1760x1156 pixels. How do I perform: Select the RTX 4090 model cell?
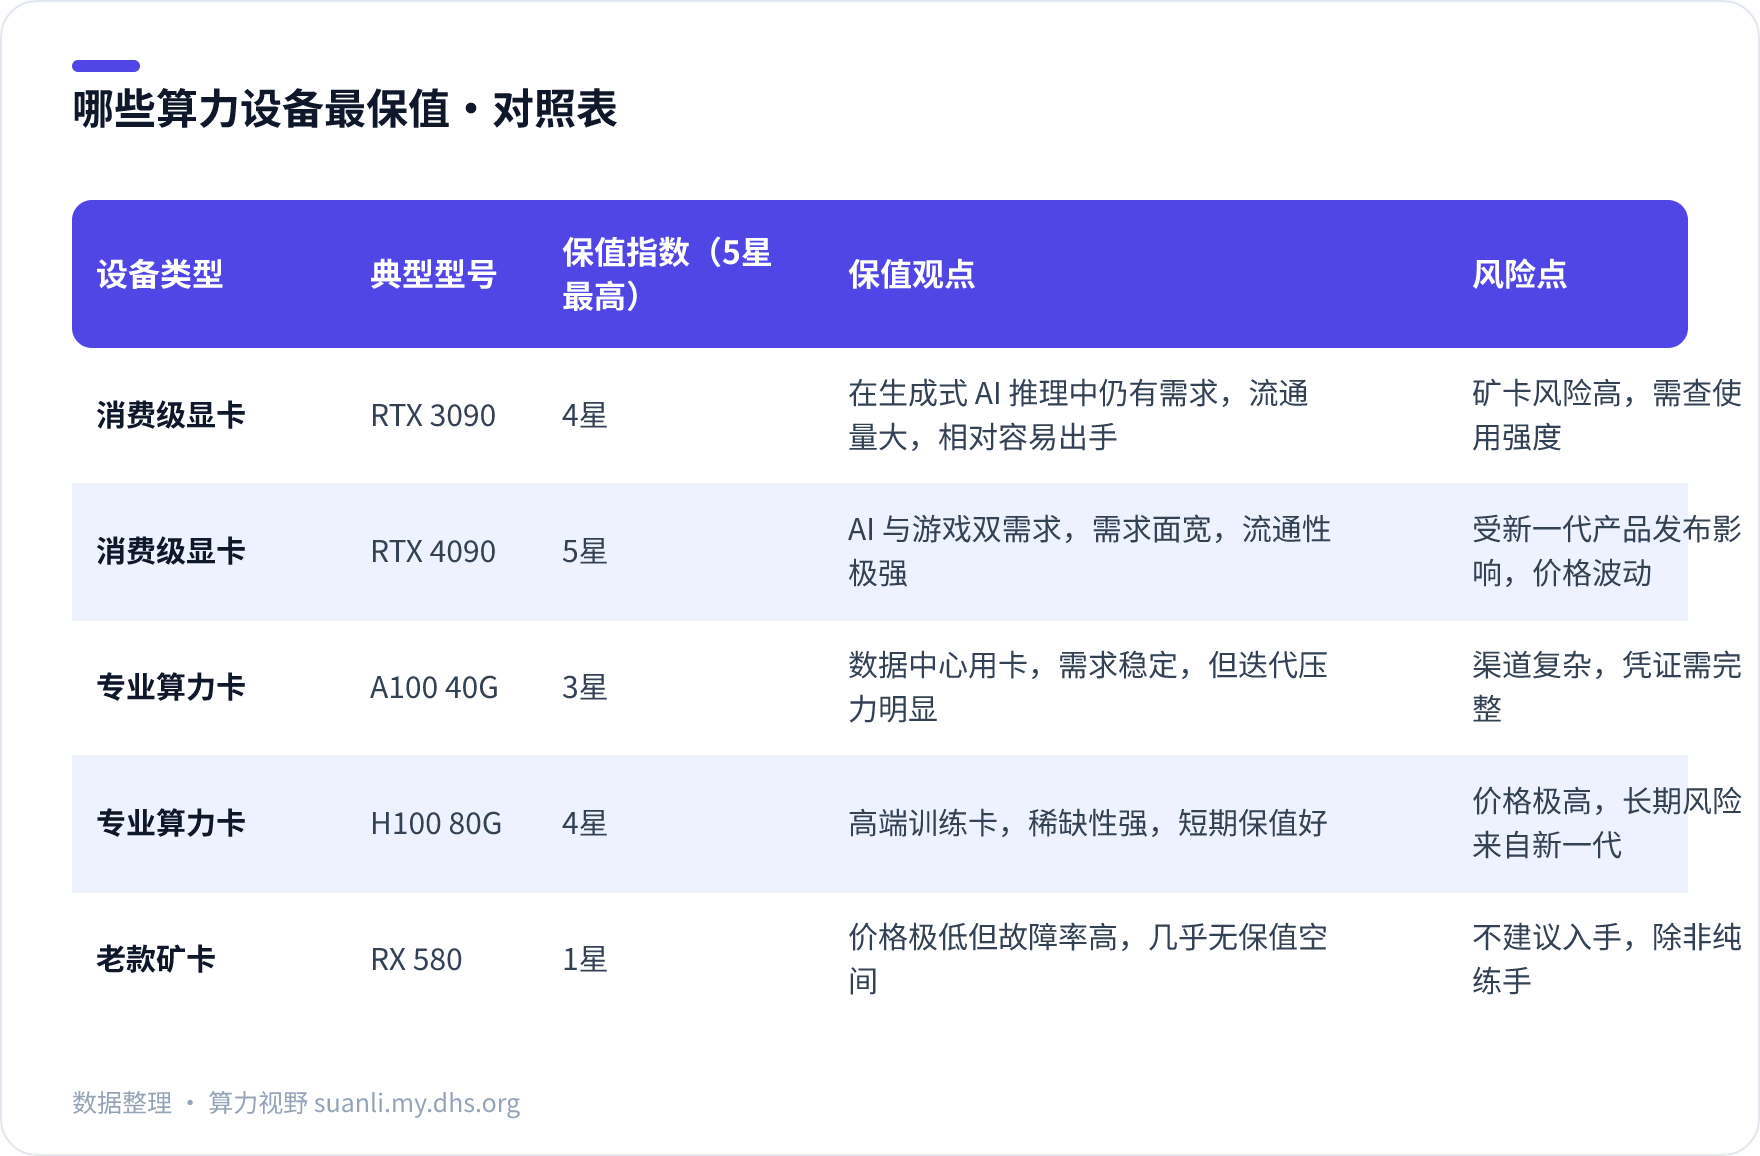(x=433, y=552)
